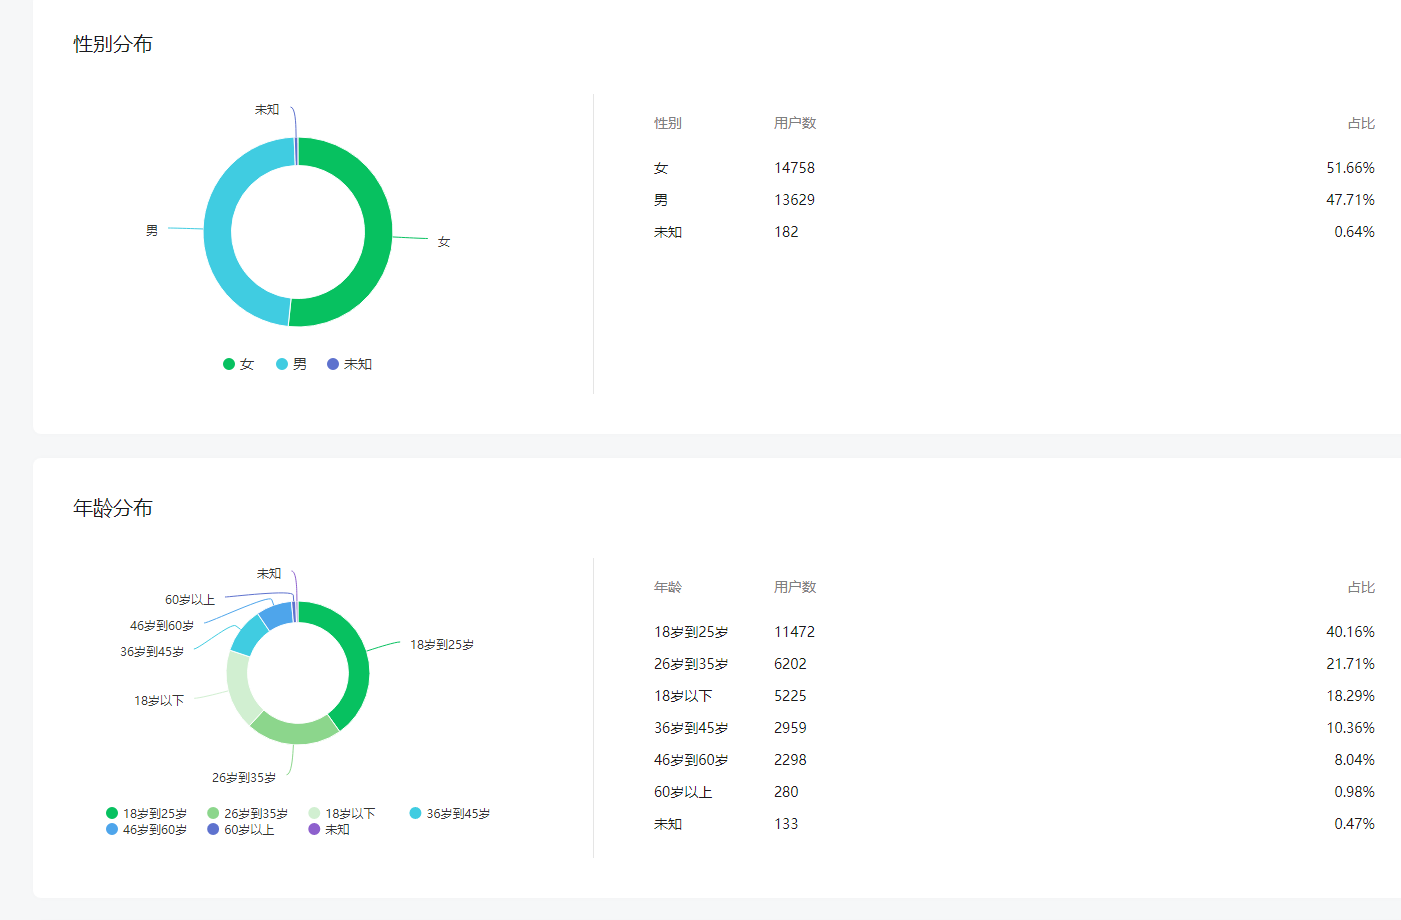The image size is (1401, 920).
Task: Click the user count 6202
Action: pos(790,664)
